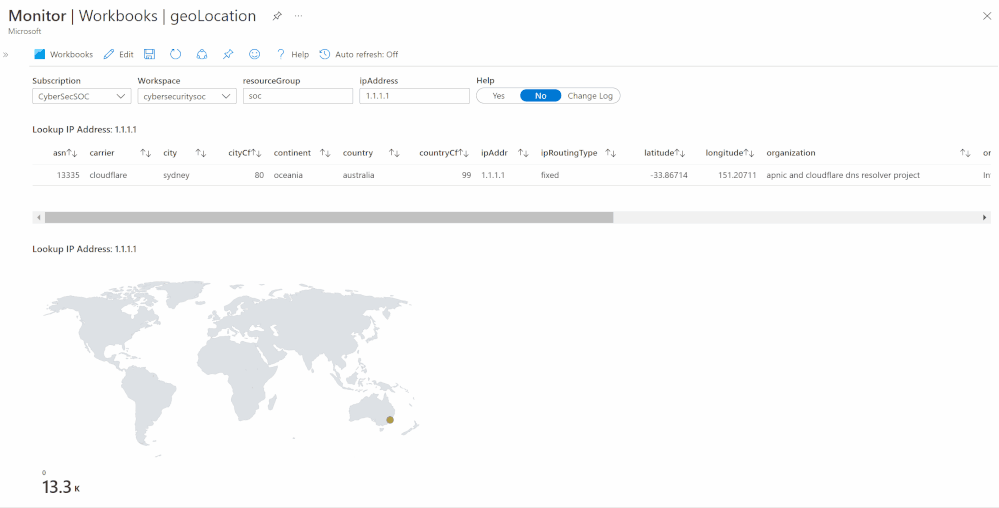This screenshot has height=508, width=999.
Task: Save the workbook with the floppy disk icon
Action: click(150, 54)
